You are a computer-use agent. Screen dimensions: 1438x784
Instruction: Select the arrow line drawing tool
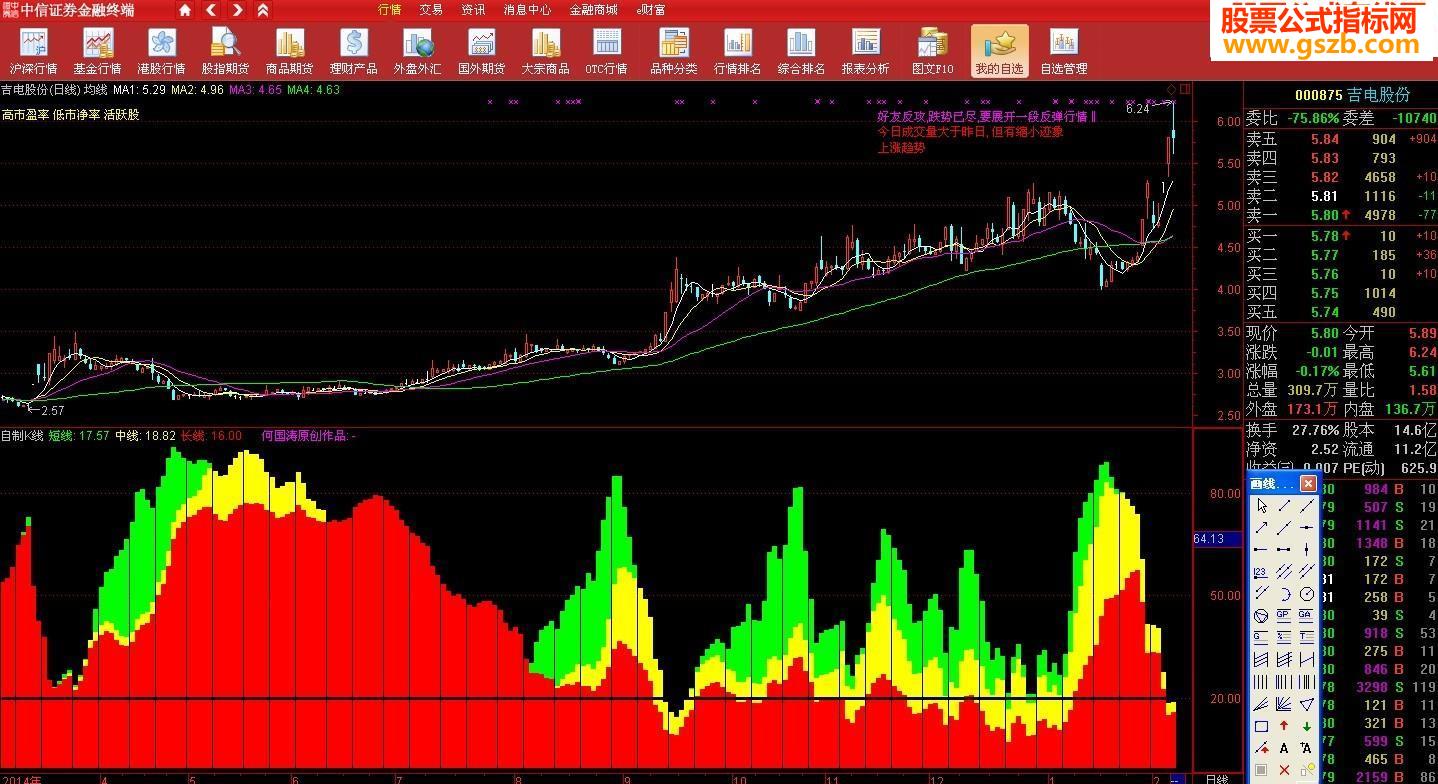pos(1261,528)
